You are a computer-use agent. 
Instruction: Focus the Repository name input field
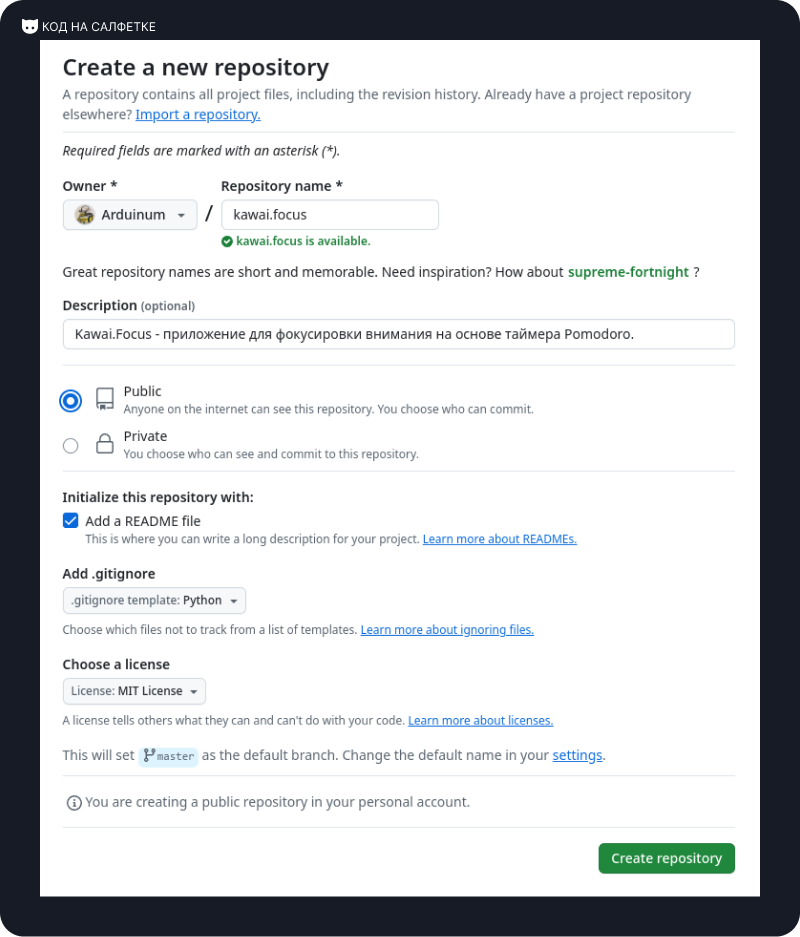(330, 215)
